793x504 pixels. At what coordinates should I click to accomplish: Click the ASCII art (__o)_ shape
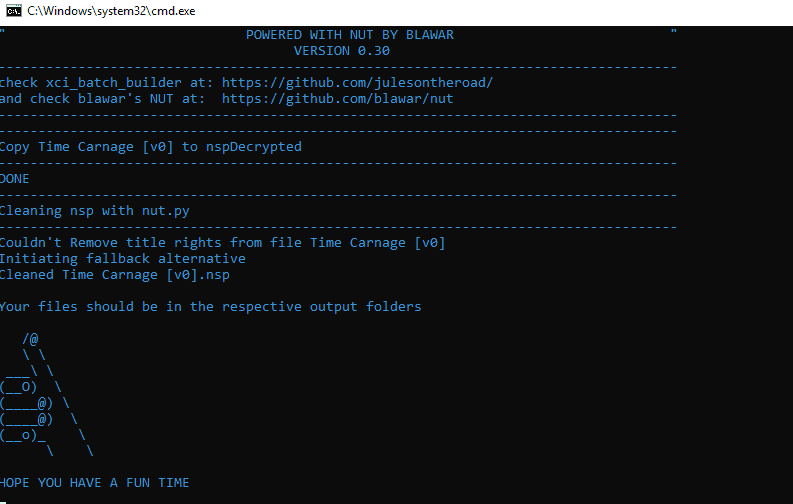[x=23, y=435]
